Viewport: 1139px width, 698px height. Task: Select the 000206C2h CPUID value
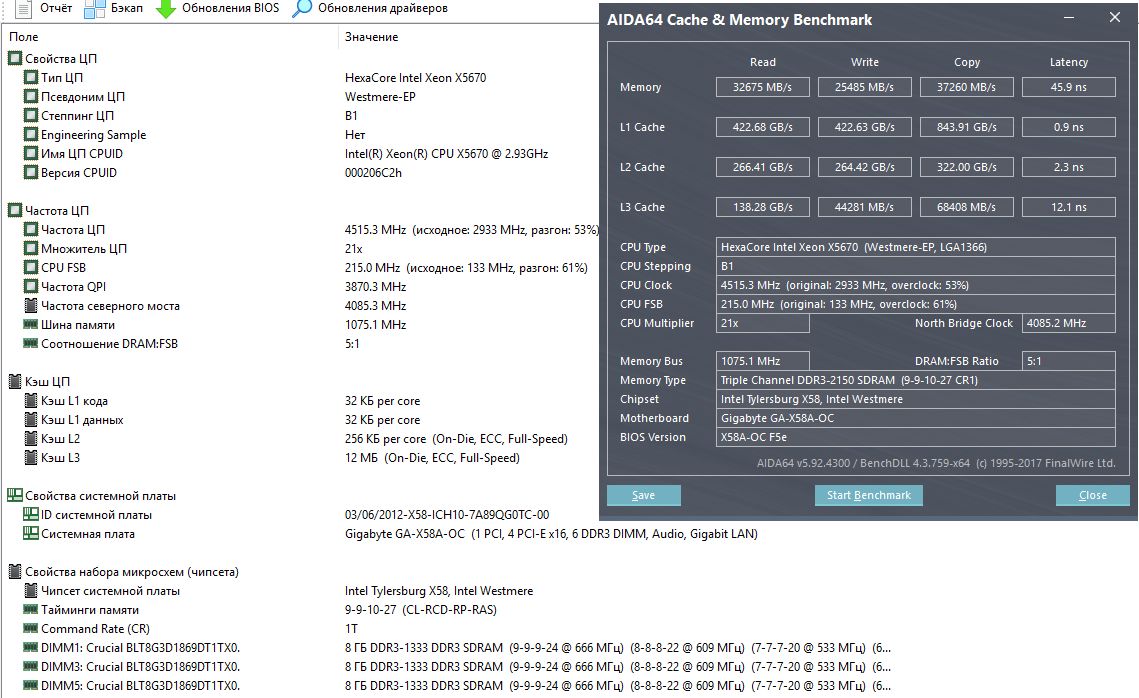coord(373,173)
